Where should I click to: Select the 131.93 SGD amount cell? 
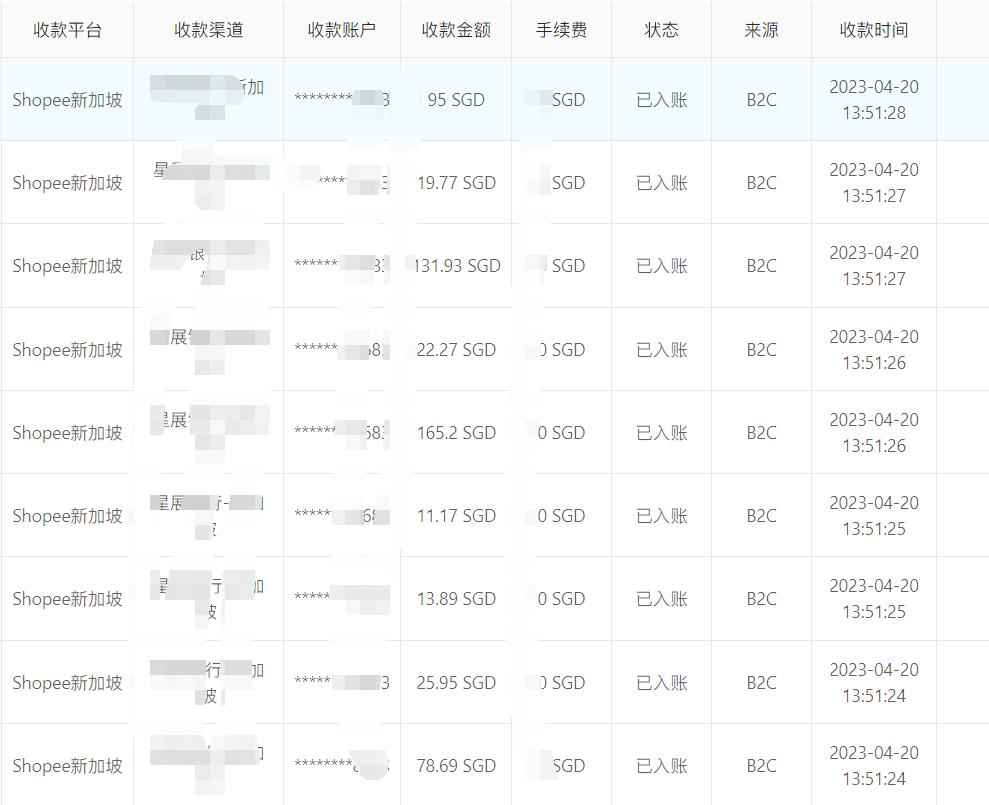click(457, 266)
